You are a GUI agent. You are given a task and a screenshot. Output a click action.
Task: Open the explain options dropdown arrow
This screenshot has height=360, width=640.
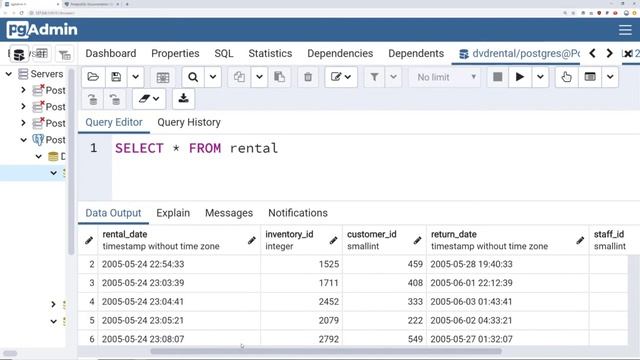click(610, 77)
